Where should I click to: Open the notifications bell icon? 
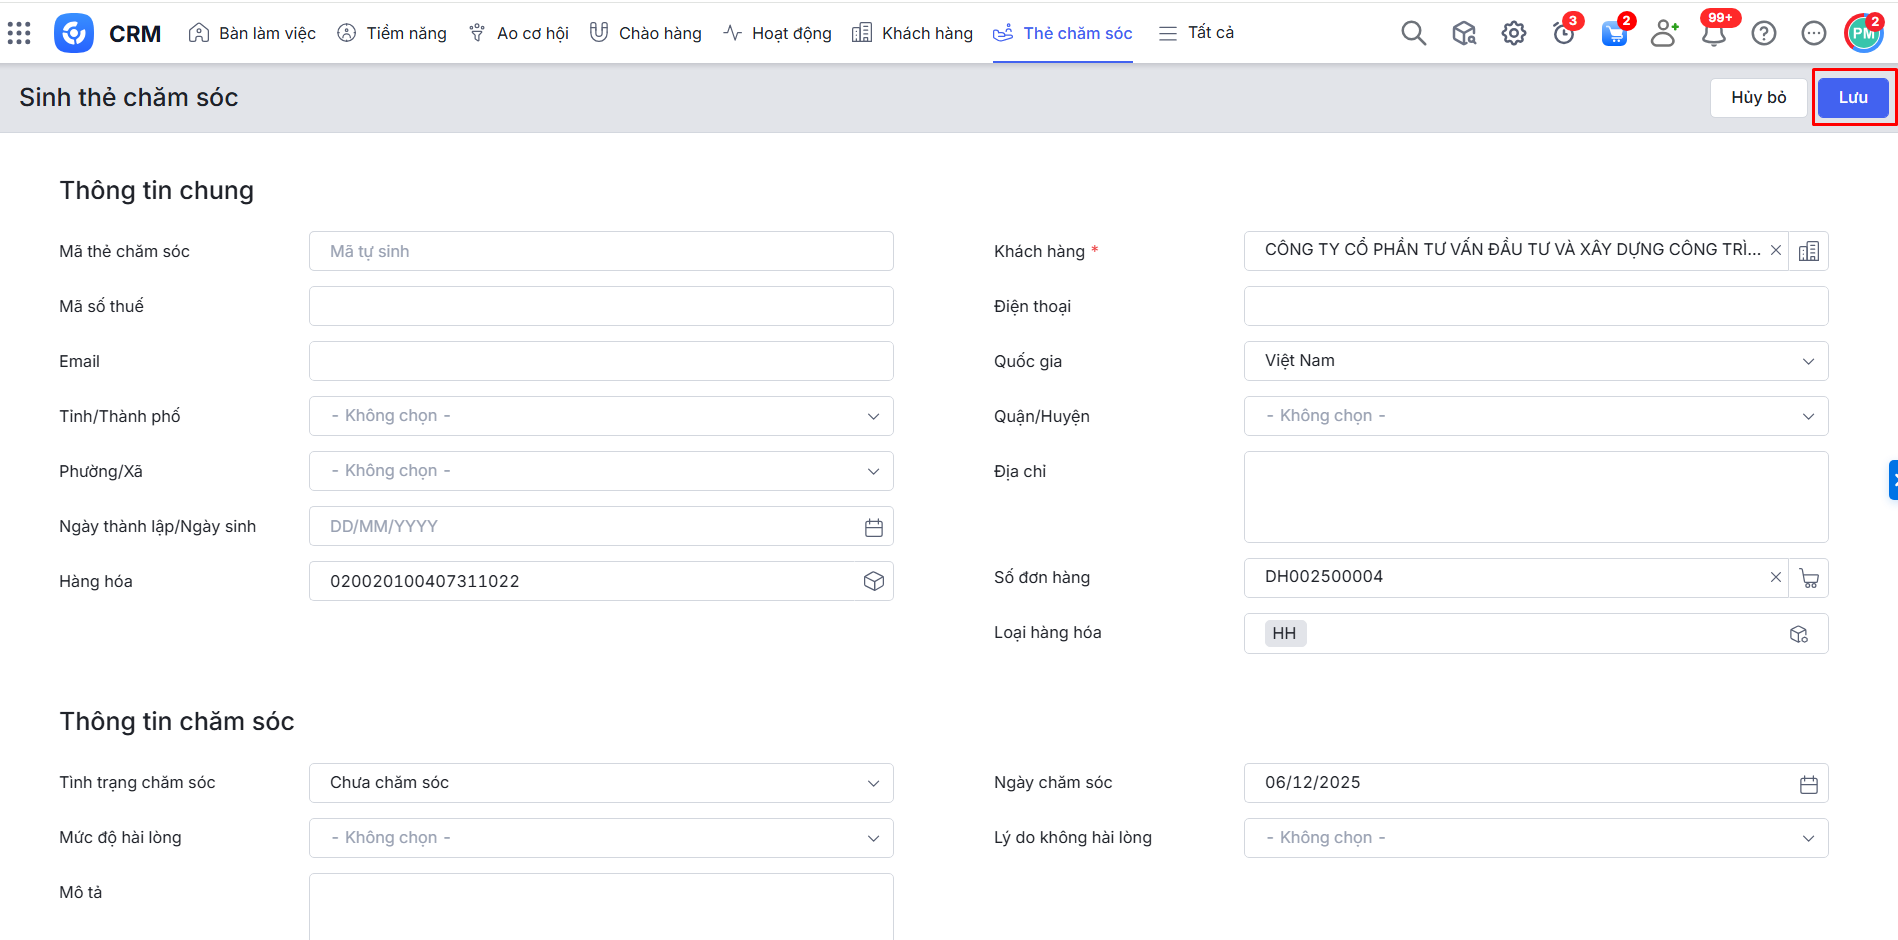(1713, 34)
